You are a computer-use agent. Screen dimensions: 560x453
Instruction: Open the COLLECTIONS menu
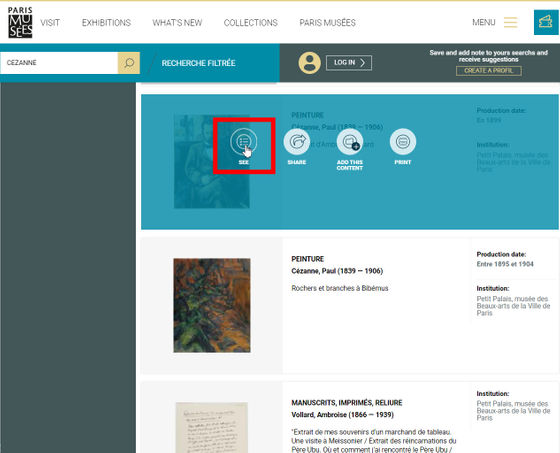(x=251, y=23)
